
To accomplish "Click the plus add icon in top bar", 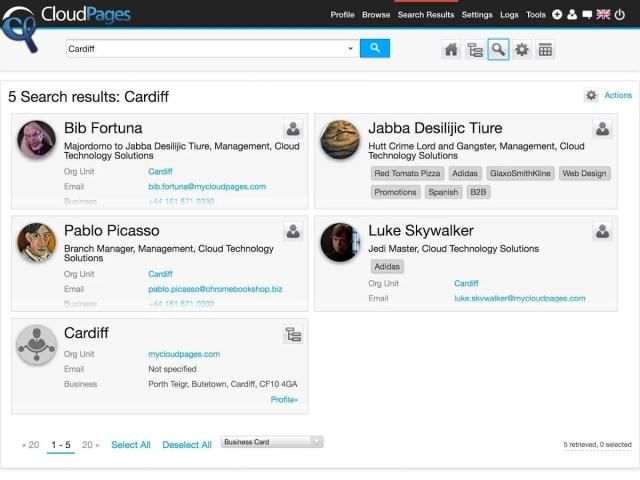I will click(x=557, y=15).
